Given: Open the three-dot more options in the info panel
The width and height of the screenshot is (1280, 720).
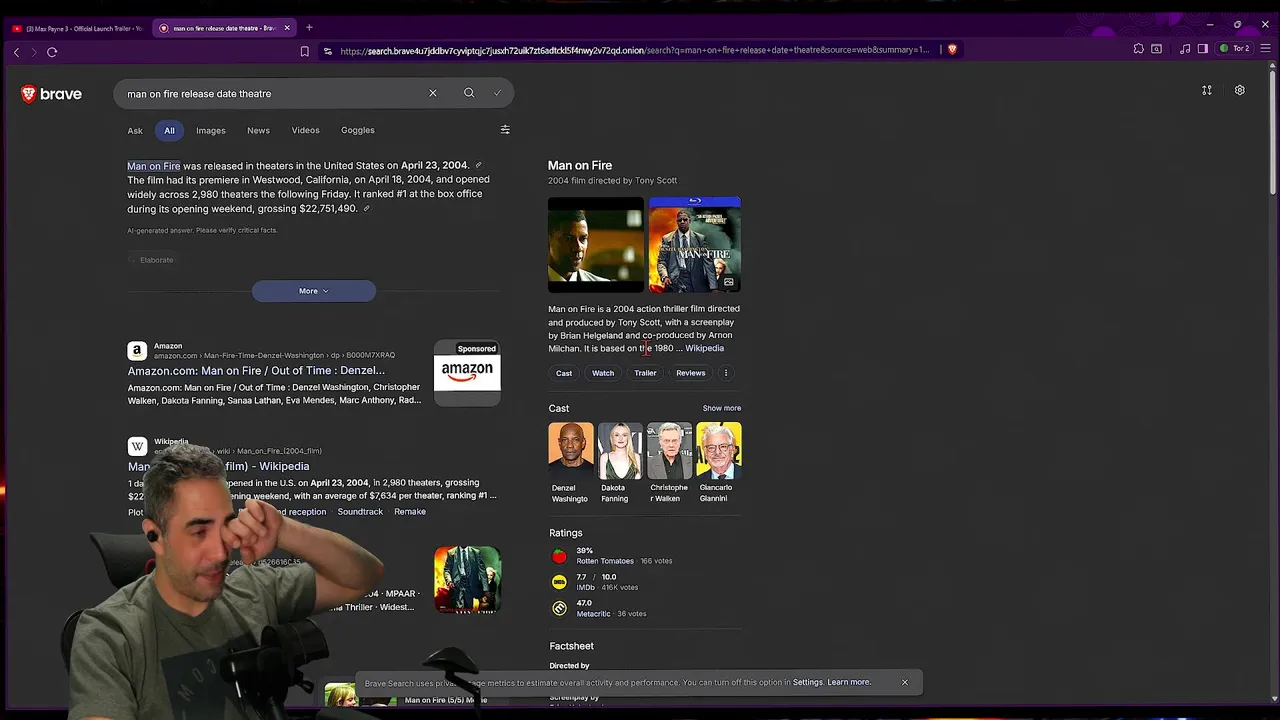Looking at the screenshot, I should coord(726,373).
